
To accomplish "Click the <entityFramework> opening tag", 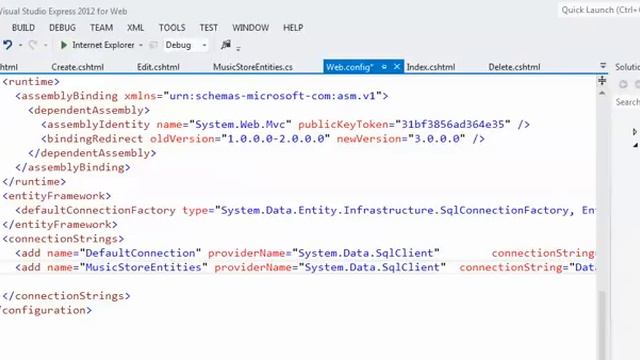I will (57, 196).
